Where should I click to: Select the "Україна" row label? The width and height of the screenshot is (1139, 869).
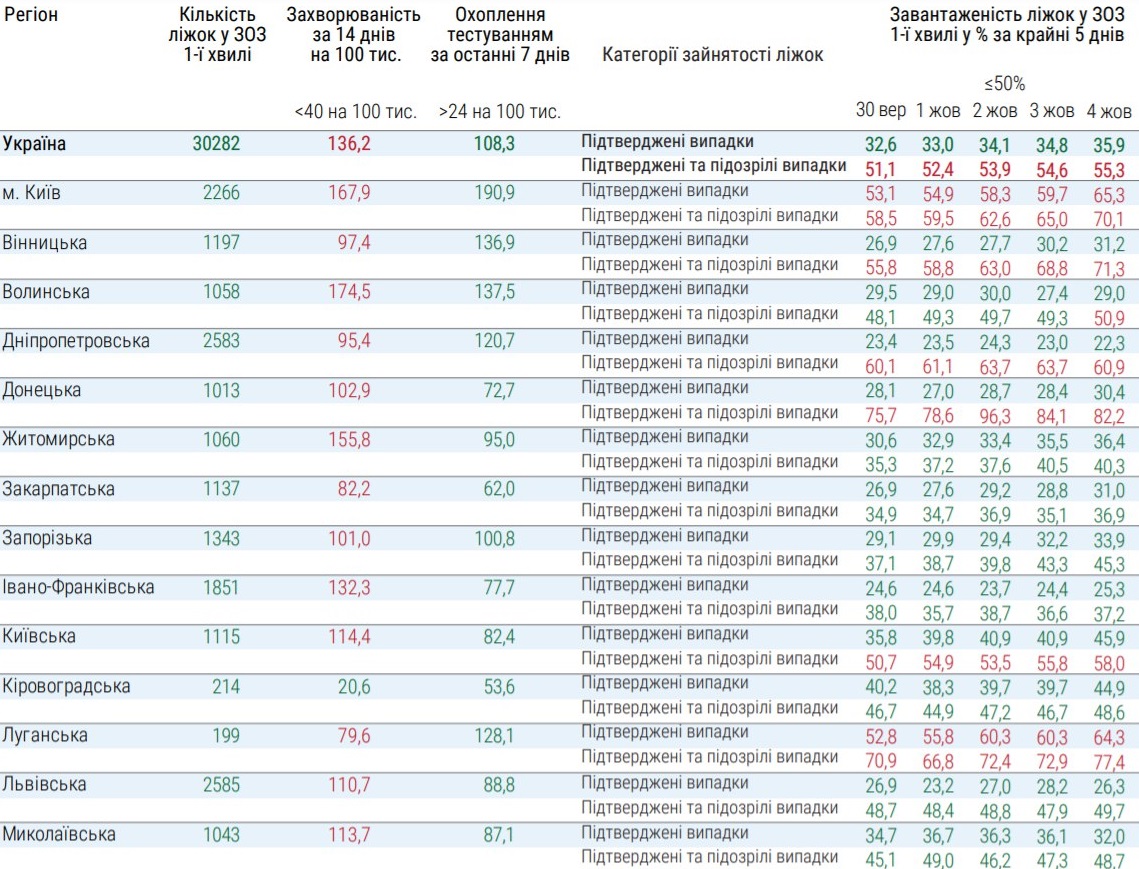[34, 144]
